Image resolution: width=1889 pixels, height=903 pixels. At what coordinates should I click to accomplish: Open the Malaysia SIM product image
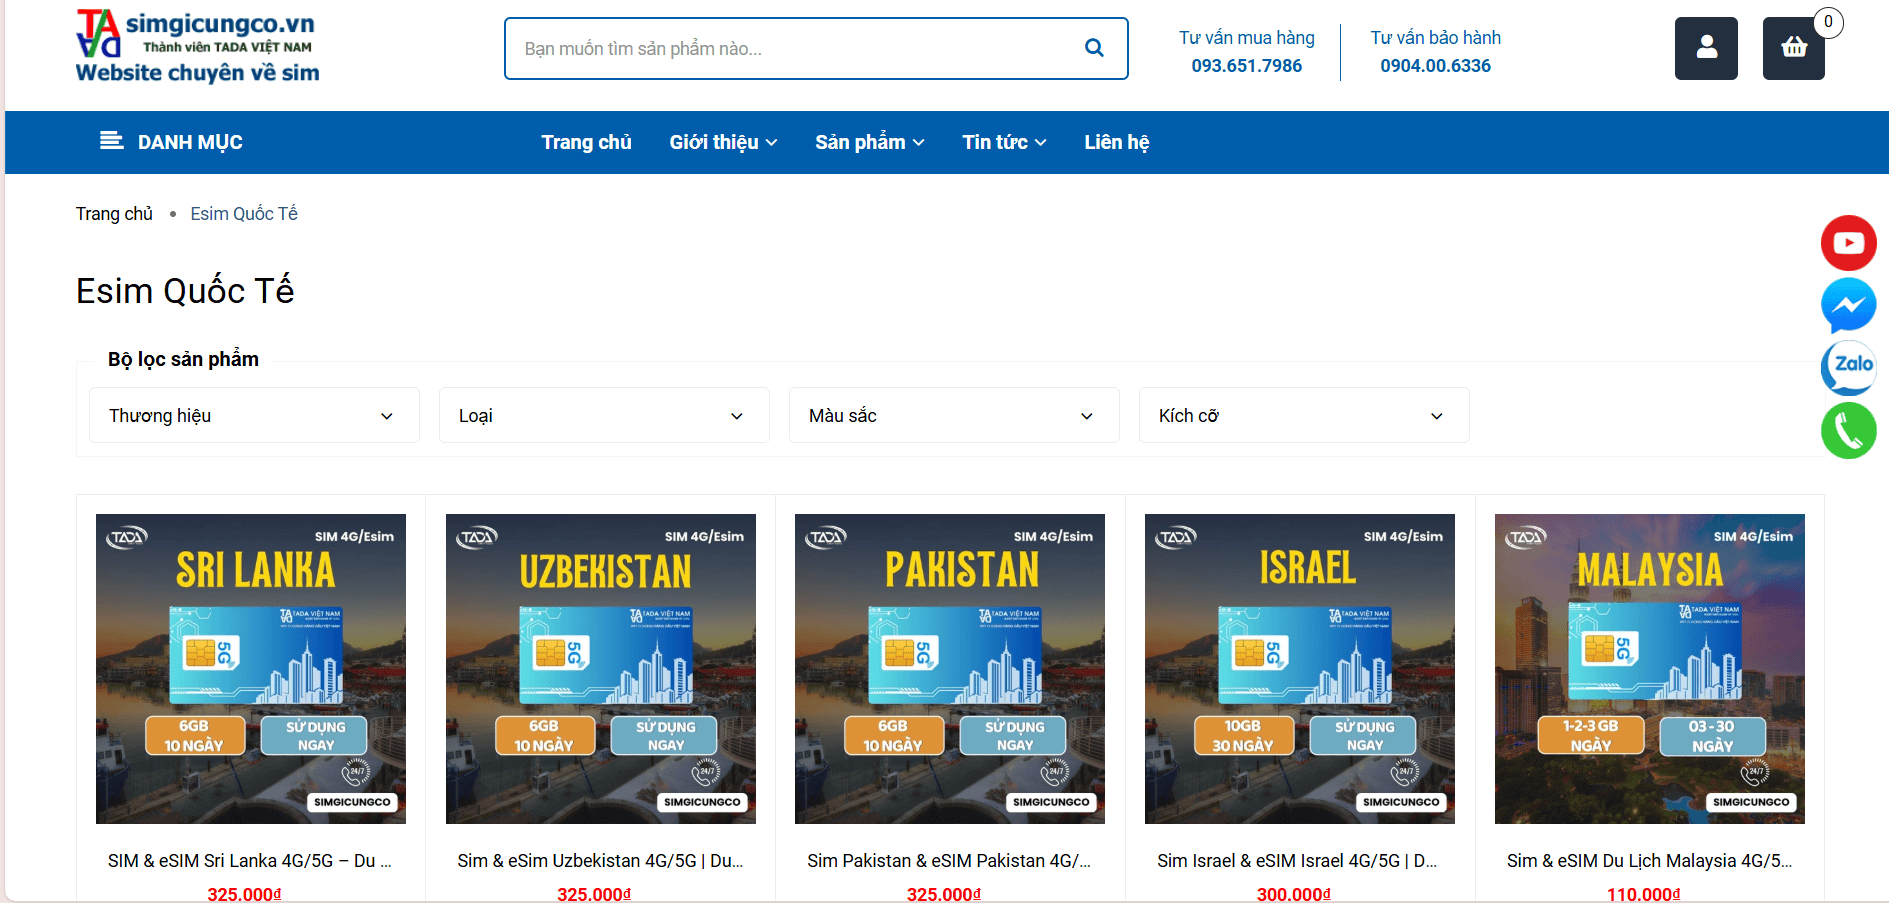[x=1650, y=669]
